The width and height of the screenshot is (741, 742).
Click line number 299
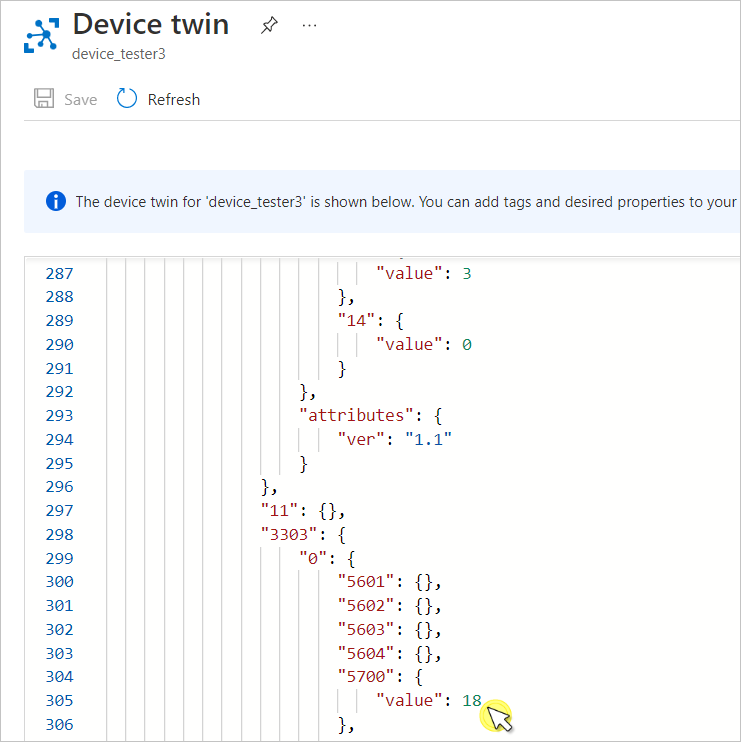pyautogui.click(x=60, y=558)
